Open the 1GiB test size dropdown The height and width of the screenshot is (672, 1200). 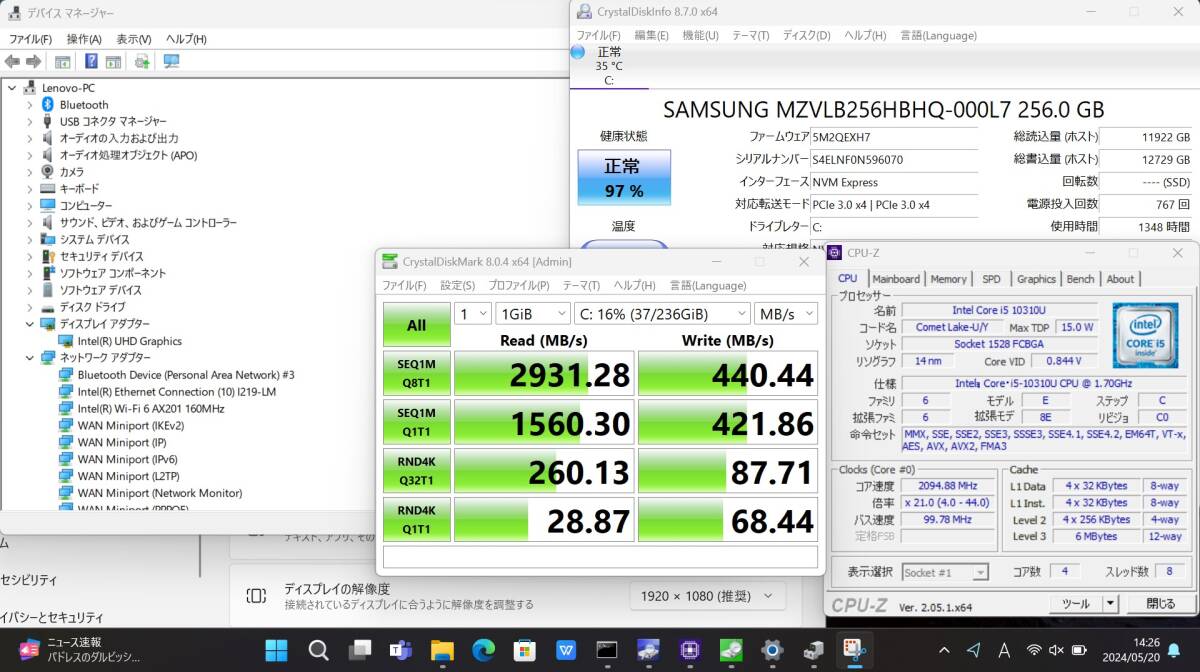[532, 314]
